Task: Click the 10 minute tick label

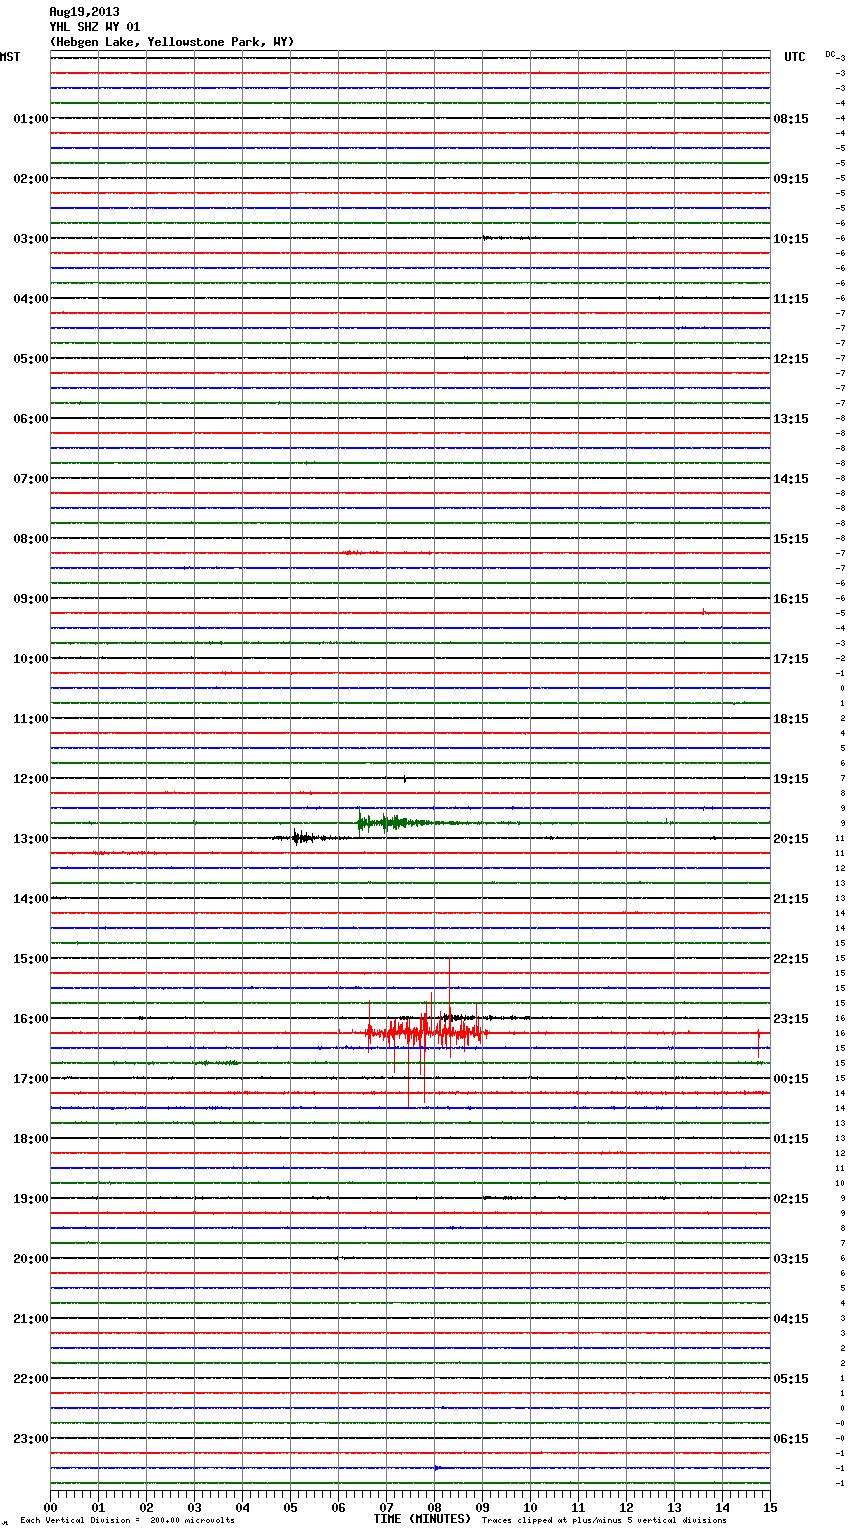Action: [x=531, y=1508]
